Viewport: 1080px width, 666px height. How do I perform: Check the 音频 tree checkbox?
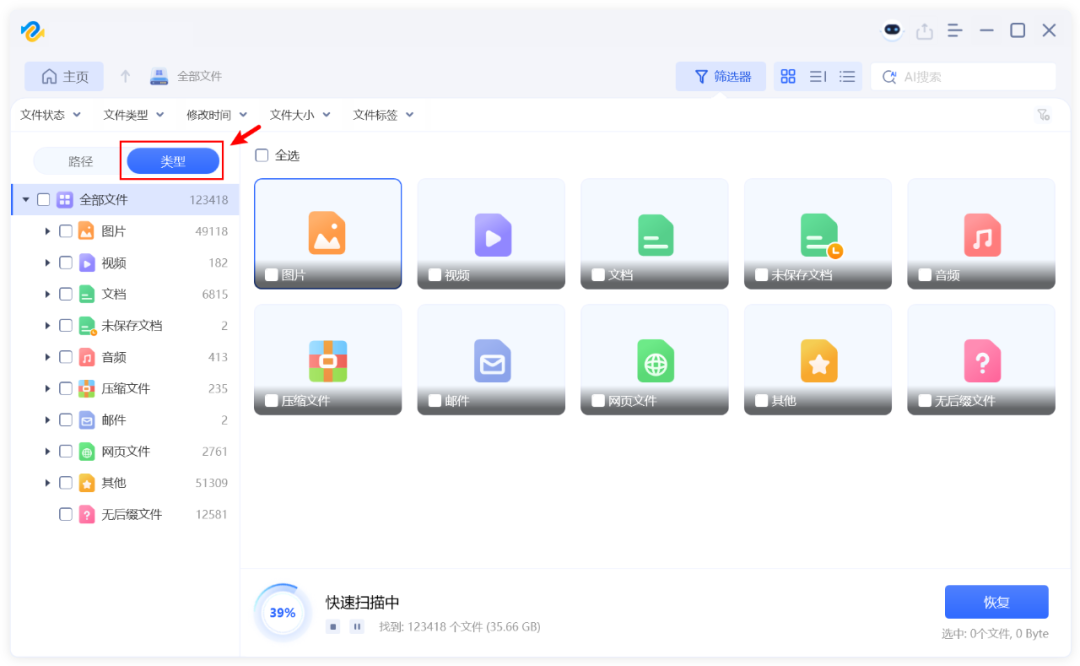tap(65, 357)
